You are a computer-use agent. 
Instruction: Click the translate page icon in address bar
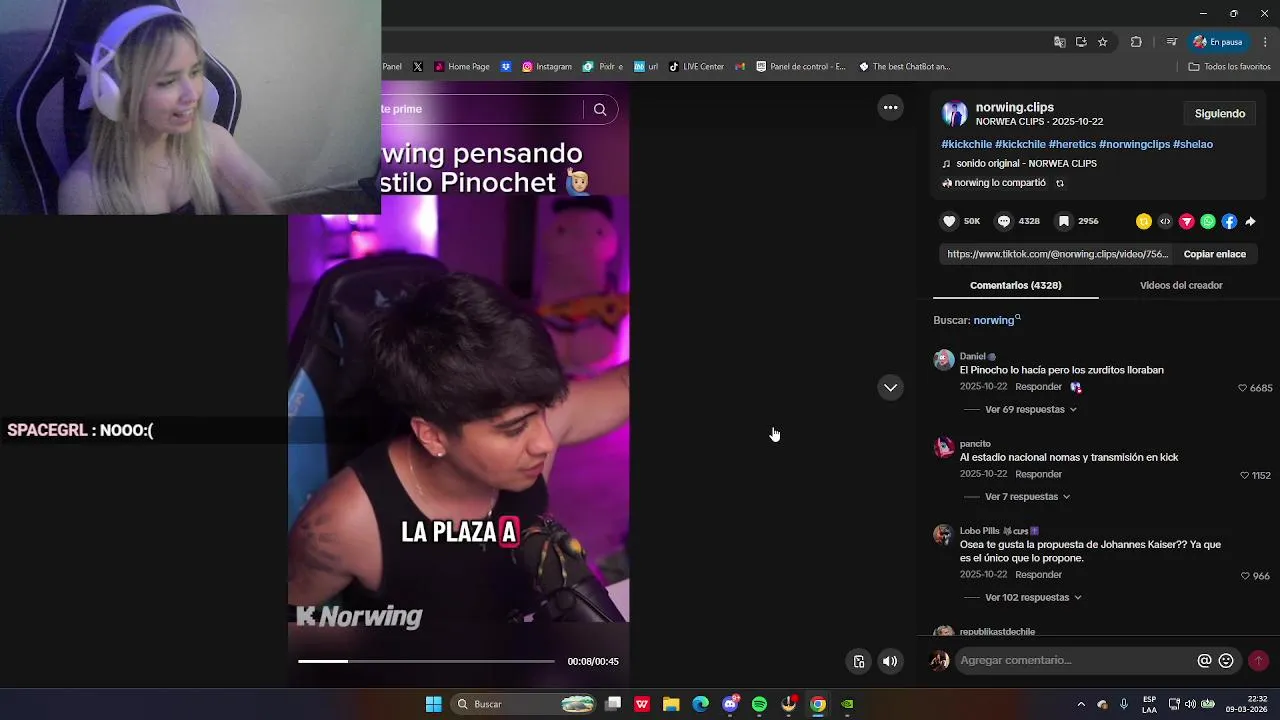click(1060, 42)
